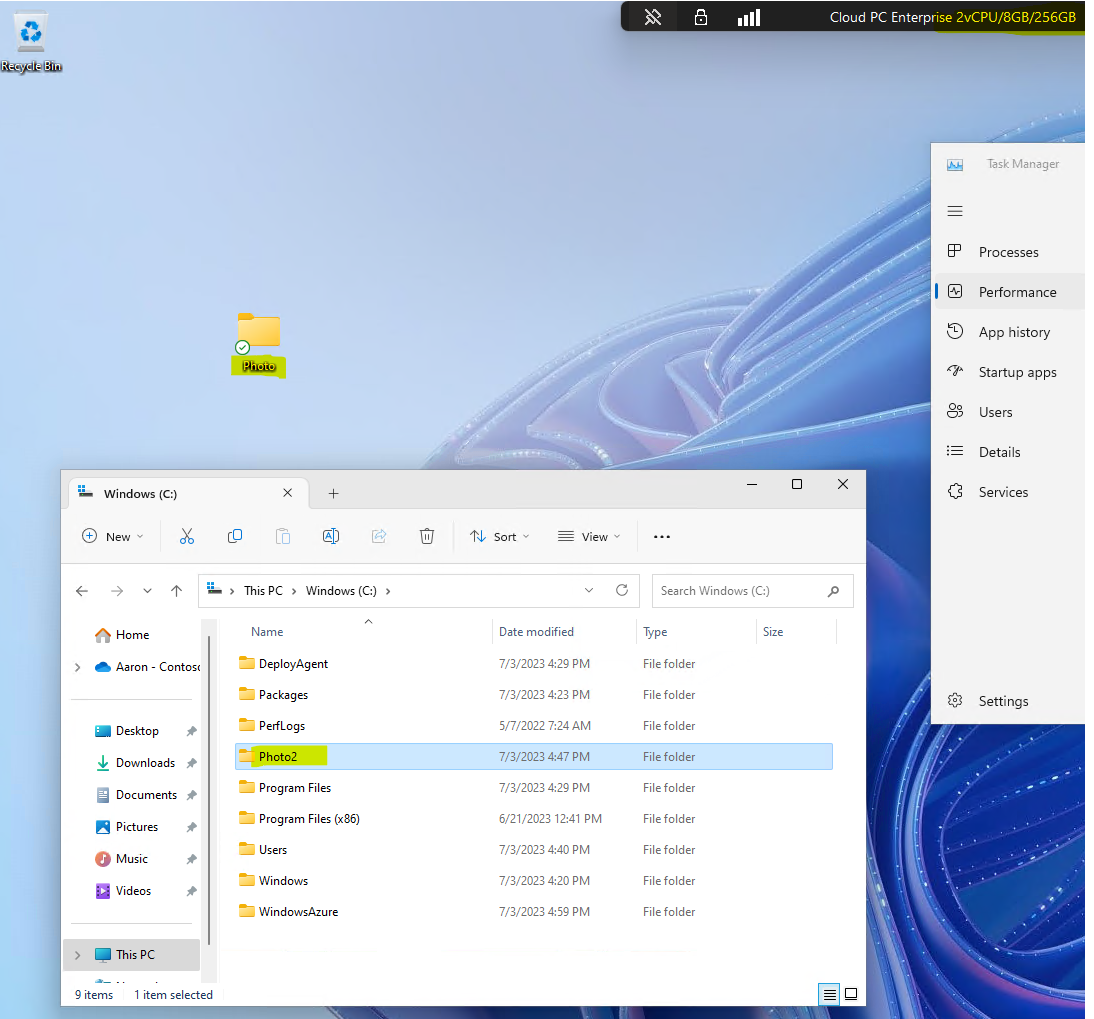The width and height of the screenshot is (1094, 1019).
Task: Open the See more ellipsis in File Explorer
Action: point(662,536)
